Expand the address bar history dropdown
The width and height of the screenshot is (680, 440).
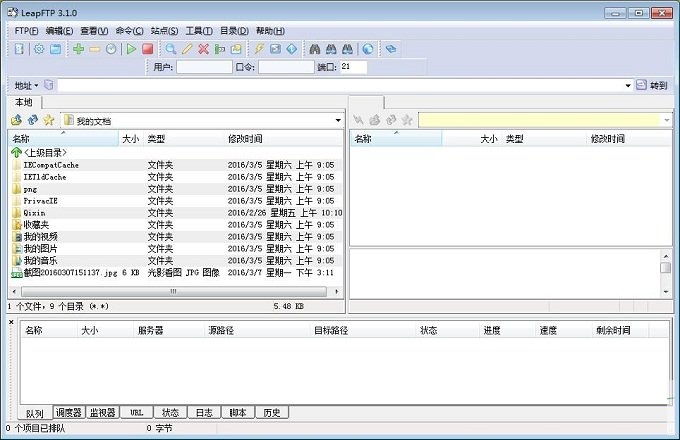point(628,85)
